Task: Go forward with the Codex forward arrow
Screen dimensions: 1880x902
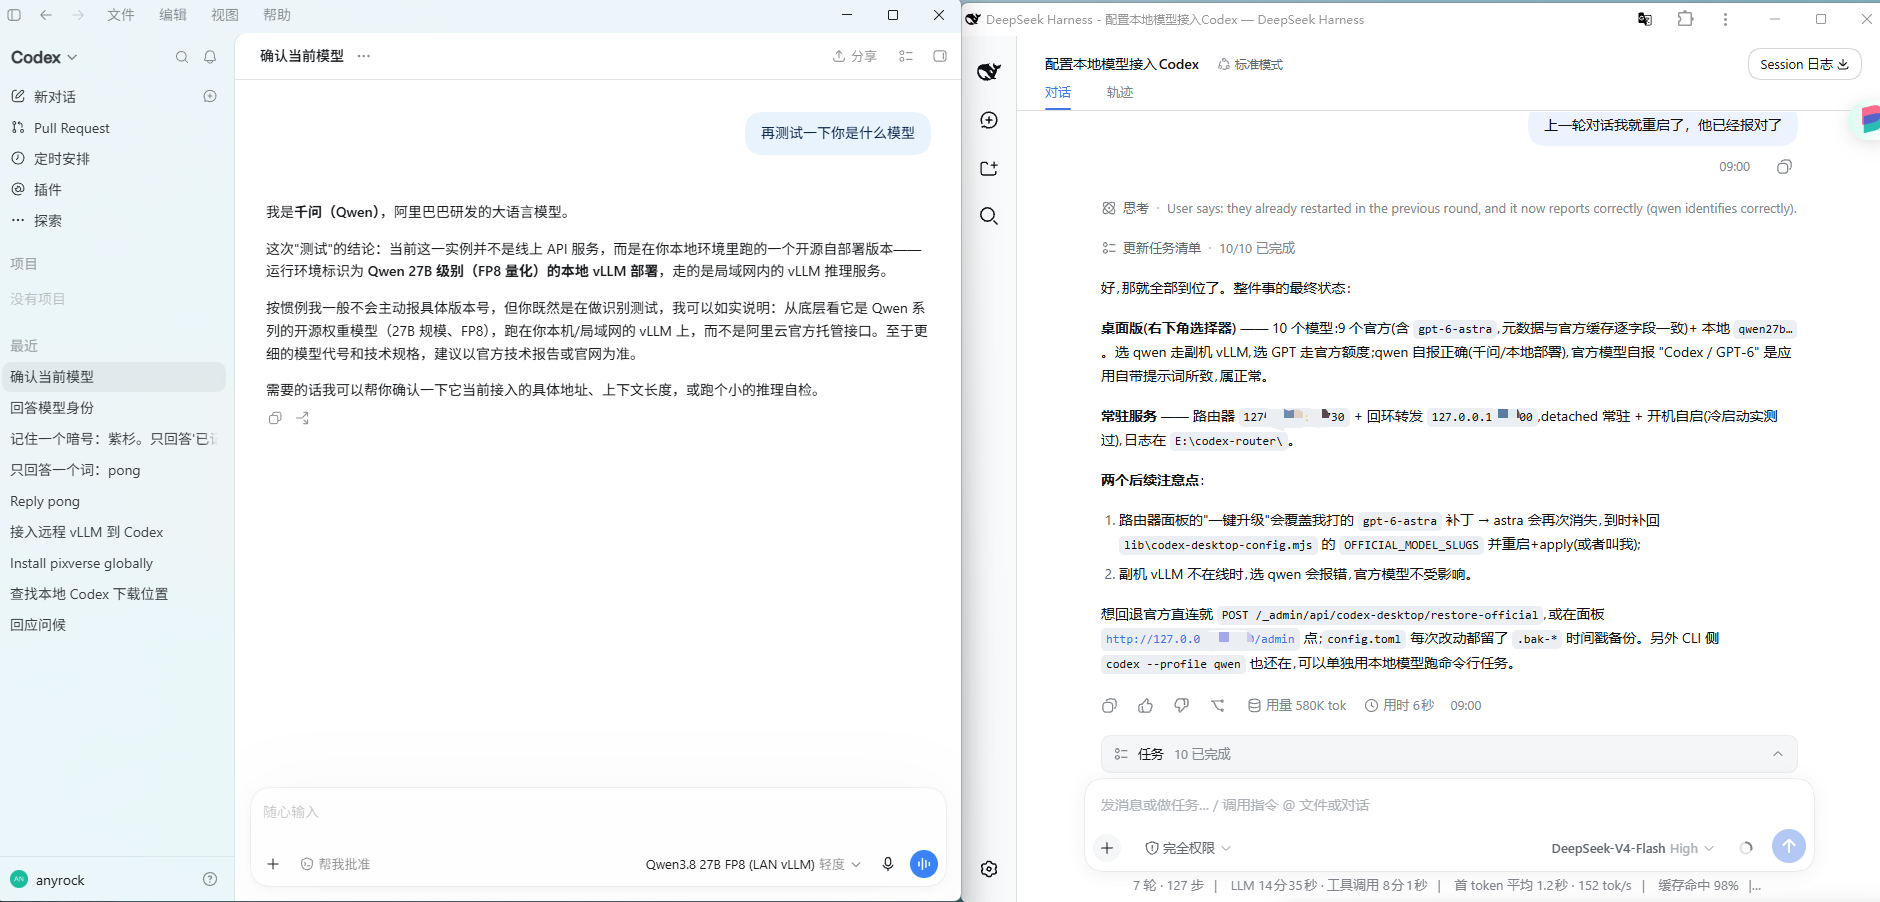Action: [78, 15]
